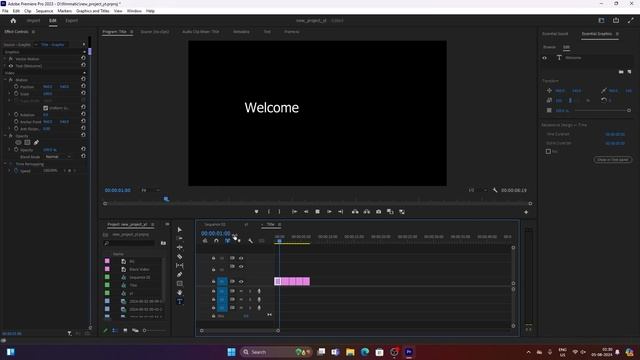Export frame with camera icon
This screenshot has width=640, height=360.
point(378,212)
